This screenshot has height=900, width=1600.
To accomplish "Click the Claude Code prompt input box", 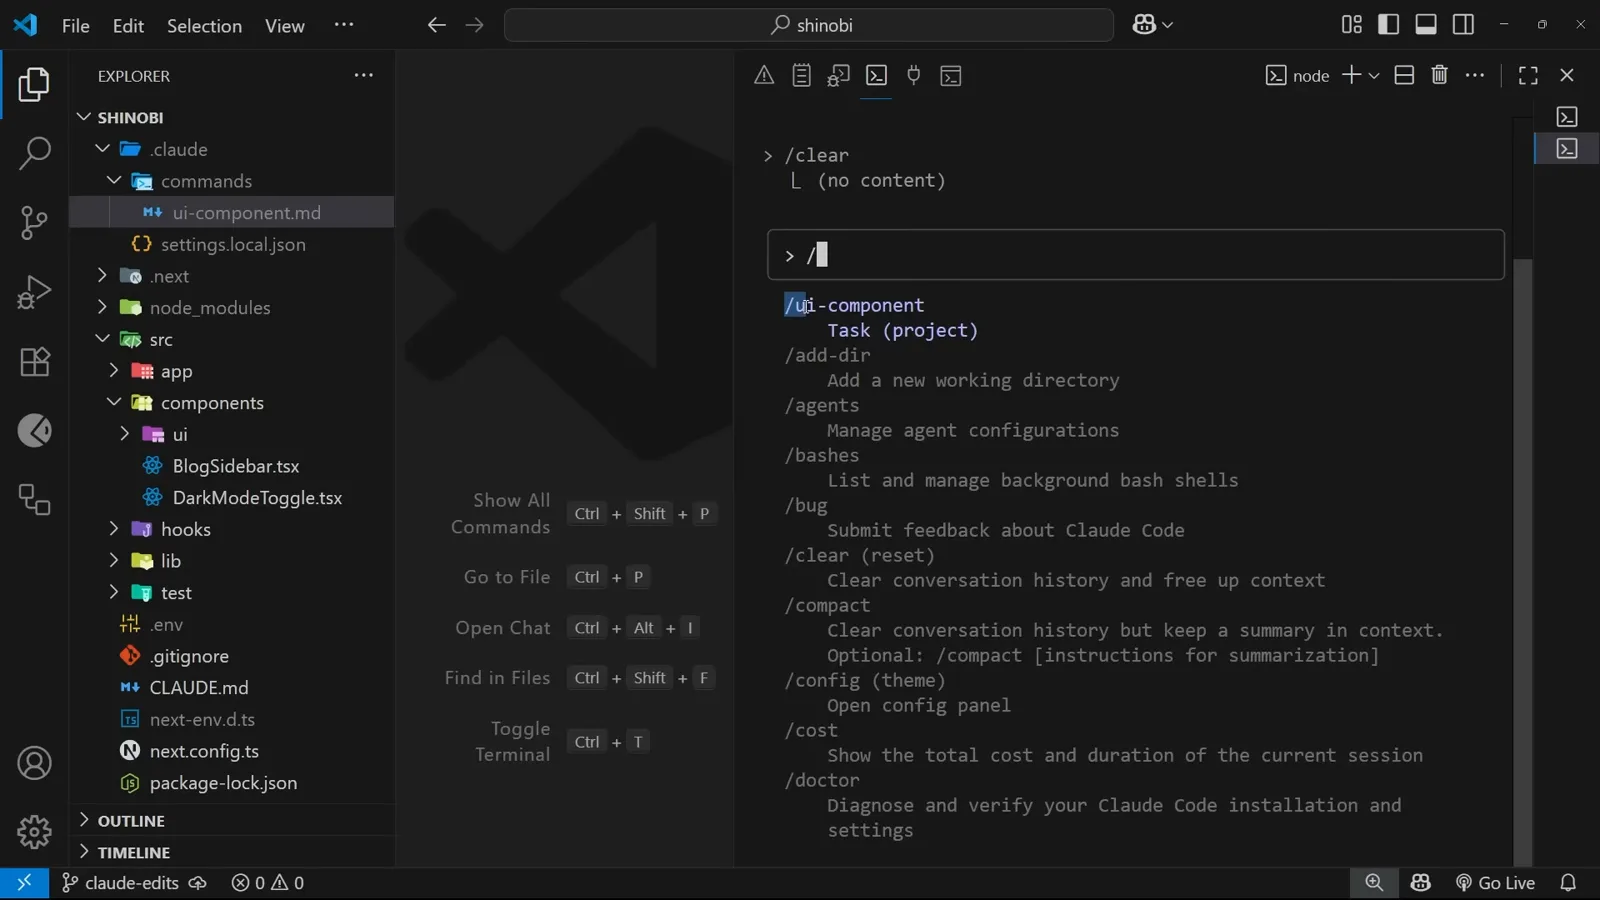I will pyautogui.click(x=1135, y=255).
